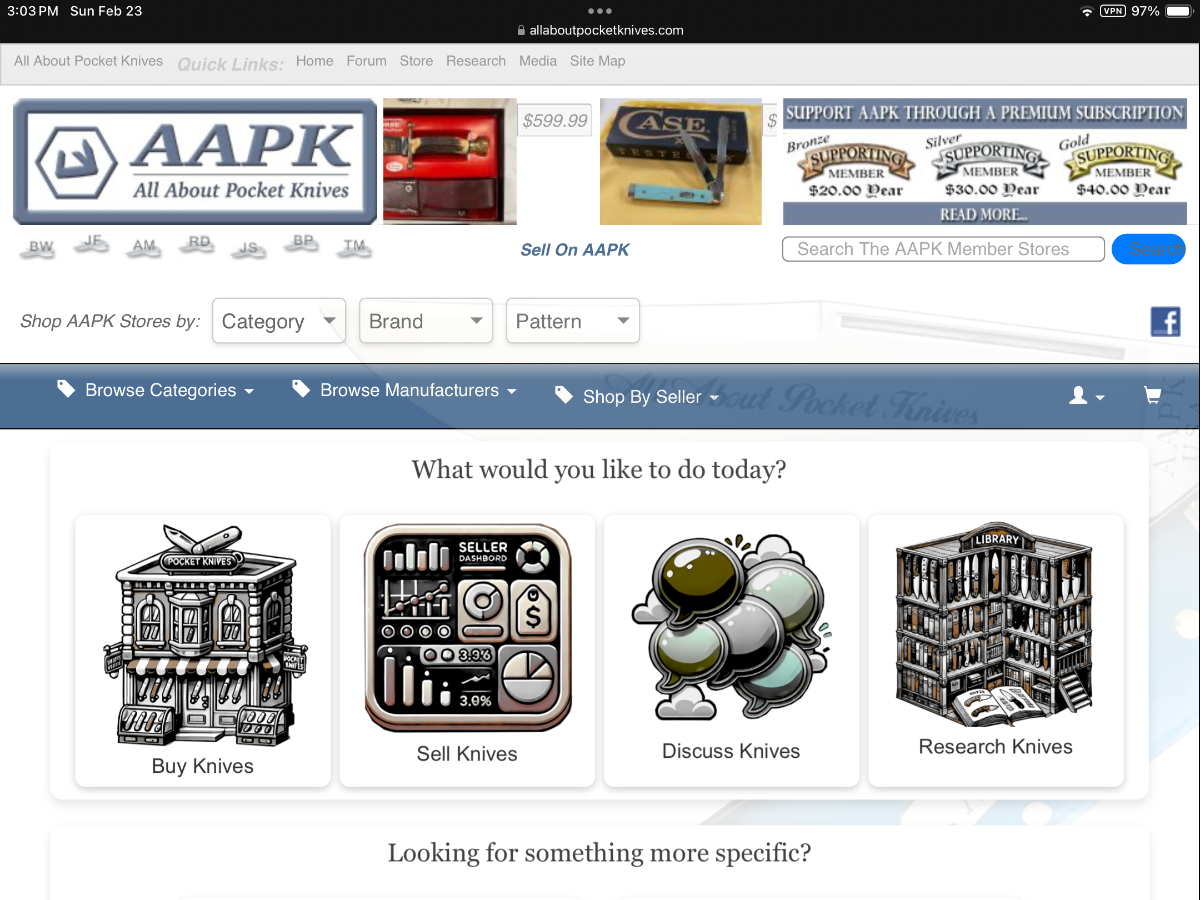Tap the VPN status indicator
The height and width of the screenshot is (900, 1200).
point(1112,11)
